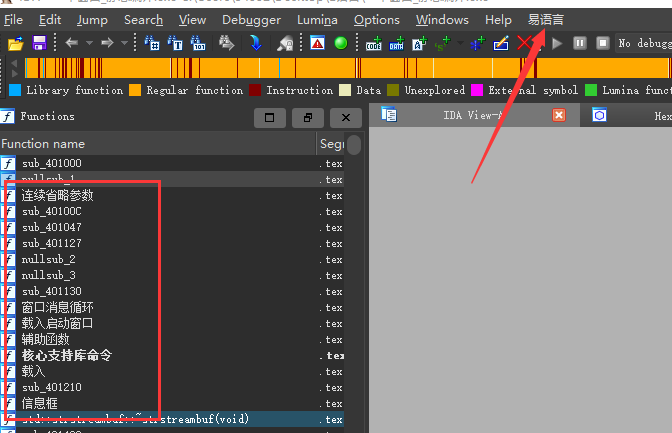The width and height of the screenshot is (672, 433).
Task: Close the Functions panel
Action: click(346, 117)
